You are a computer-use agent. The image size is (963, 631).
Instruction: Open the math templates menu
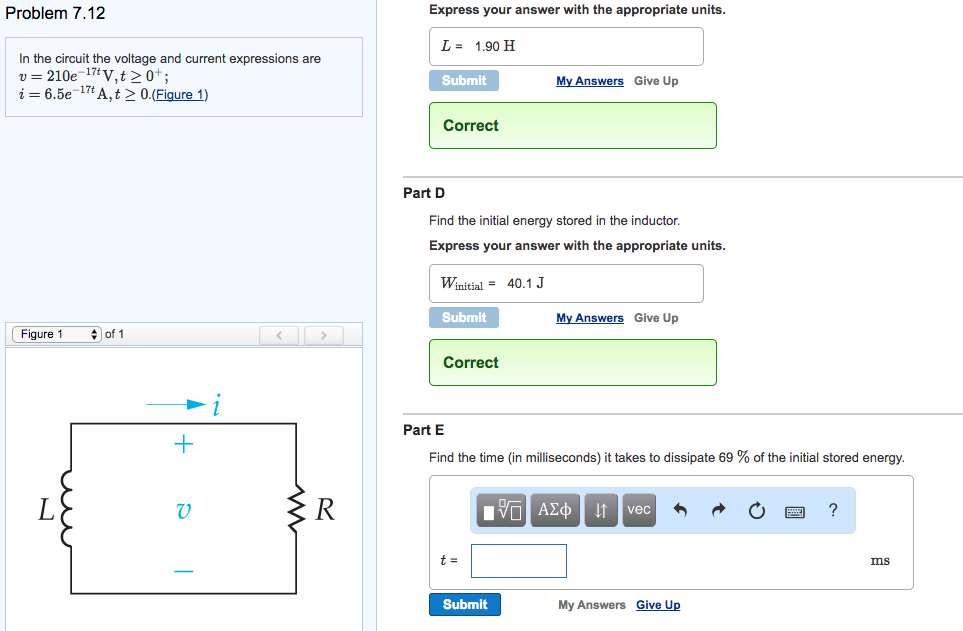pos(500,510)
